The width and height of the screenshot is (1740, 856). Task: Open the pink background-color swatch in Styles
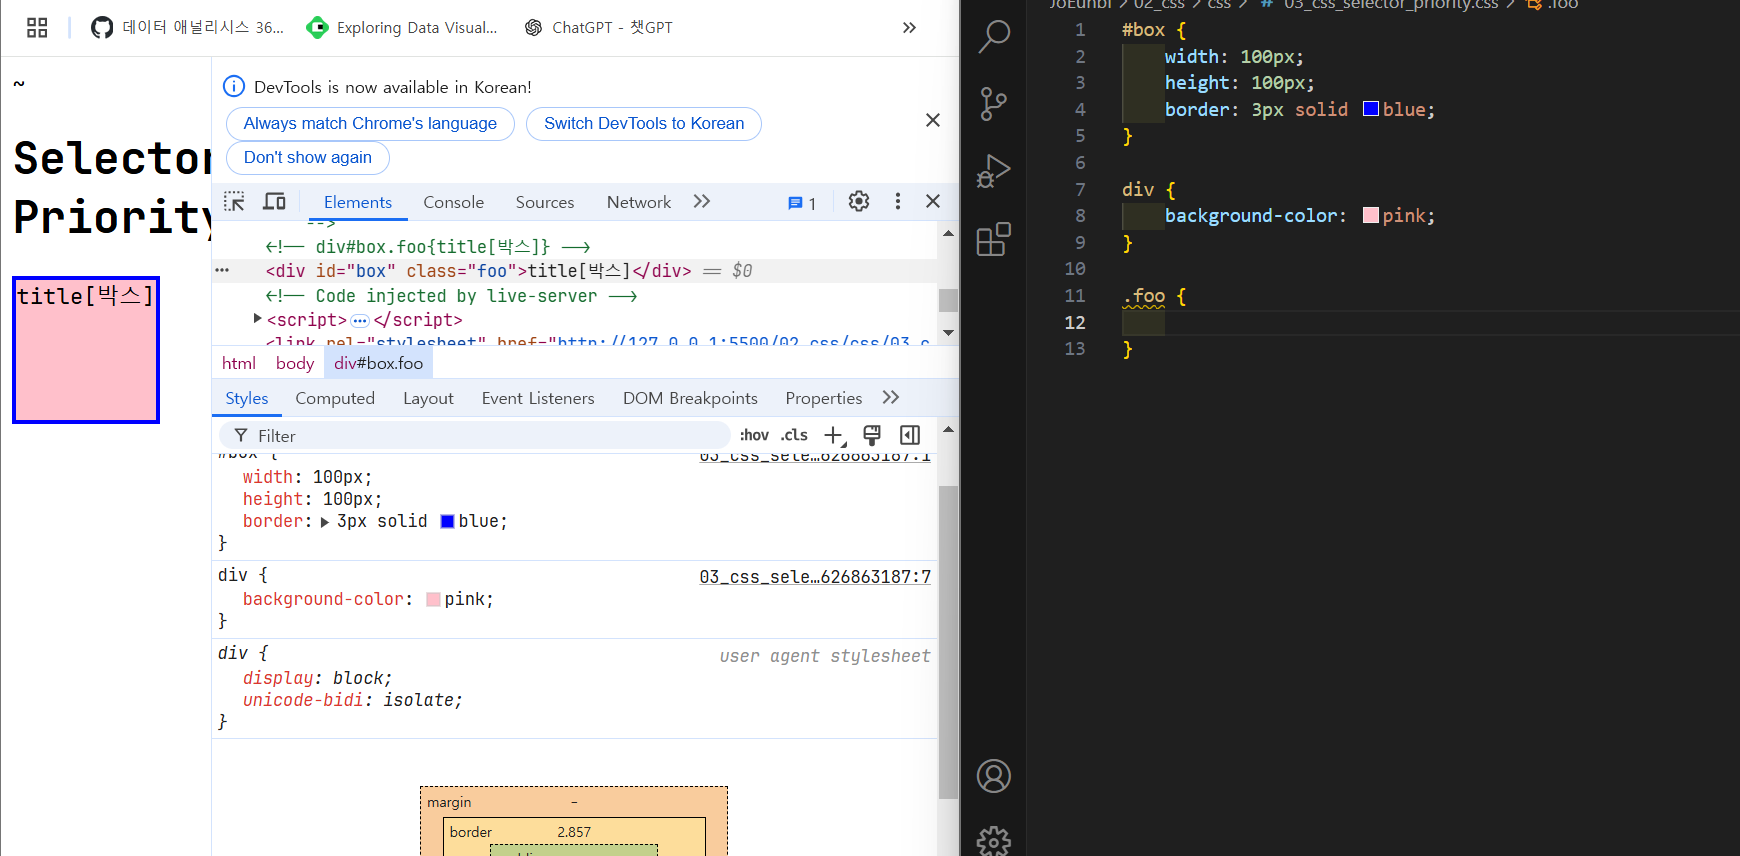[434, 600]
